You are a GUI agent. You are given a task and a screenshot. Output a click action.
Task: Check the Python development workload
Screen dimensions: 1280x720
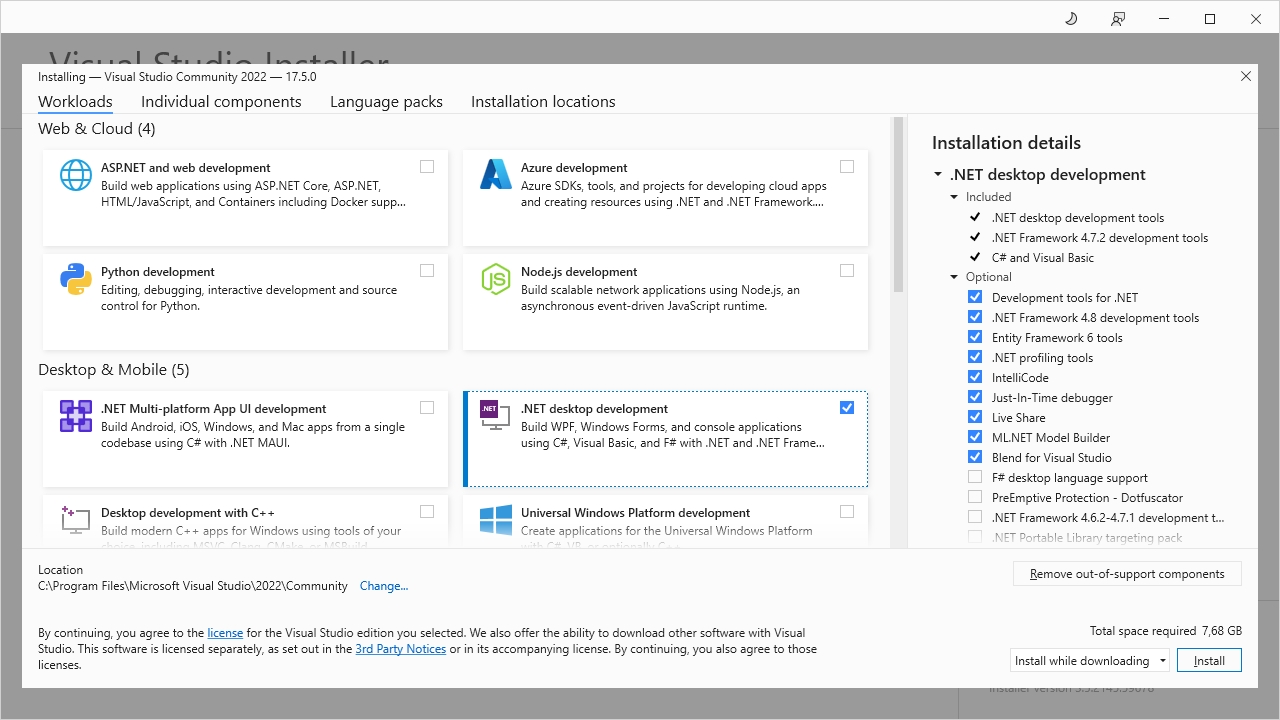tap(427, 271)
